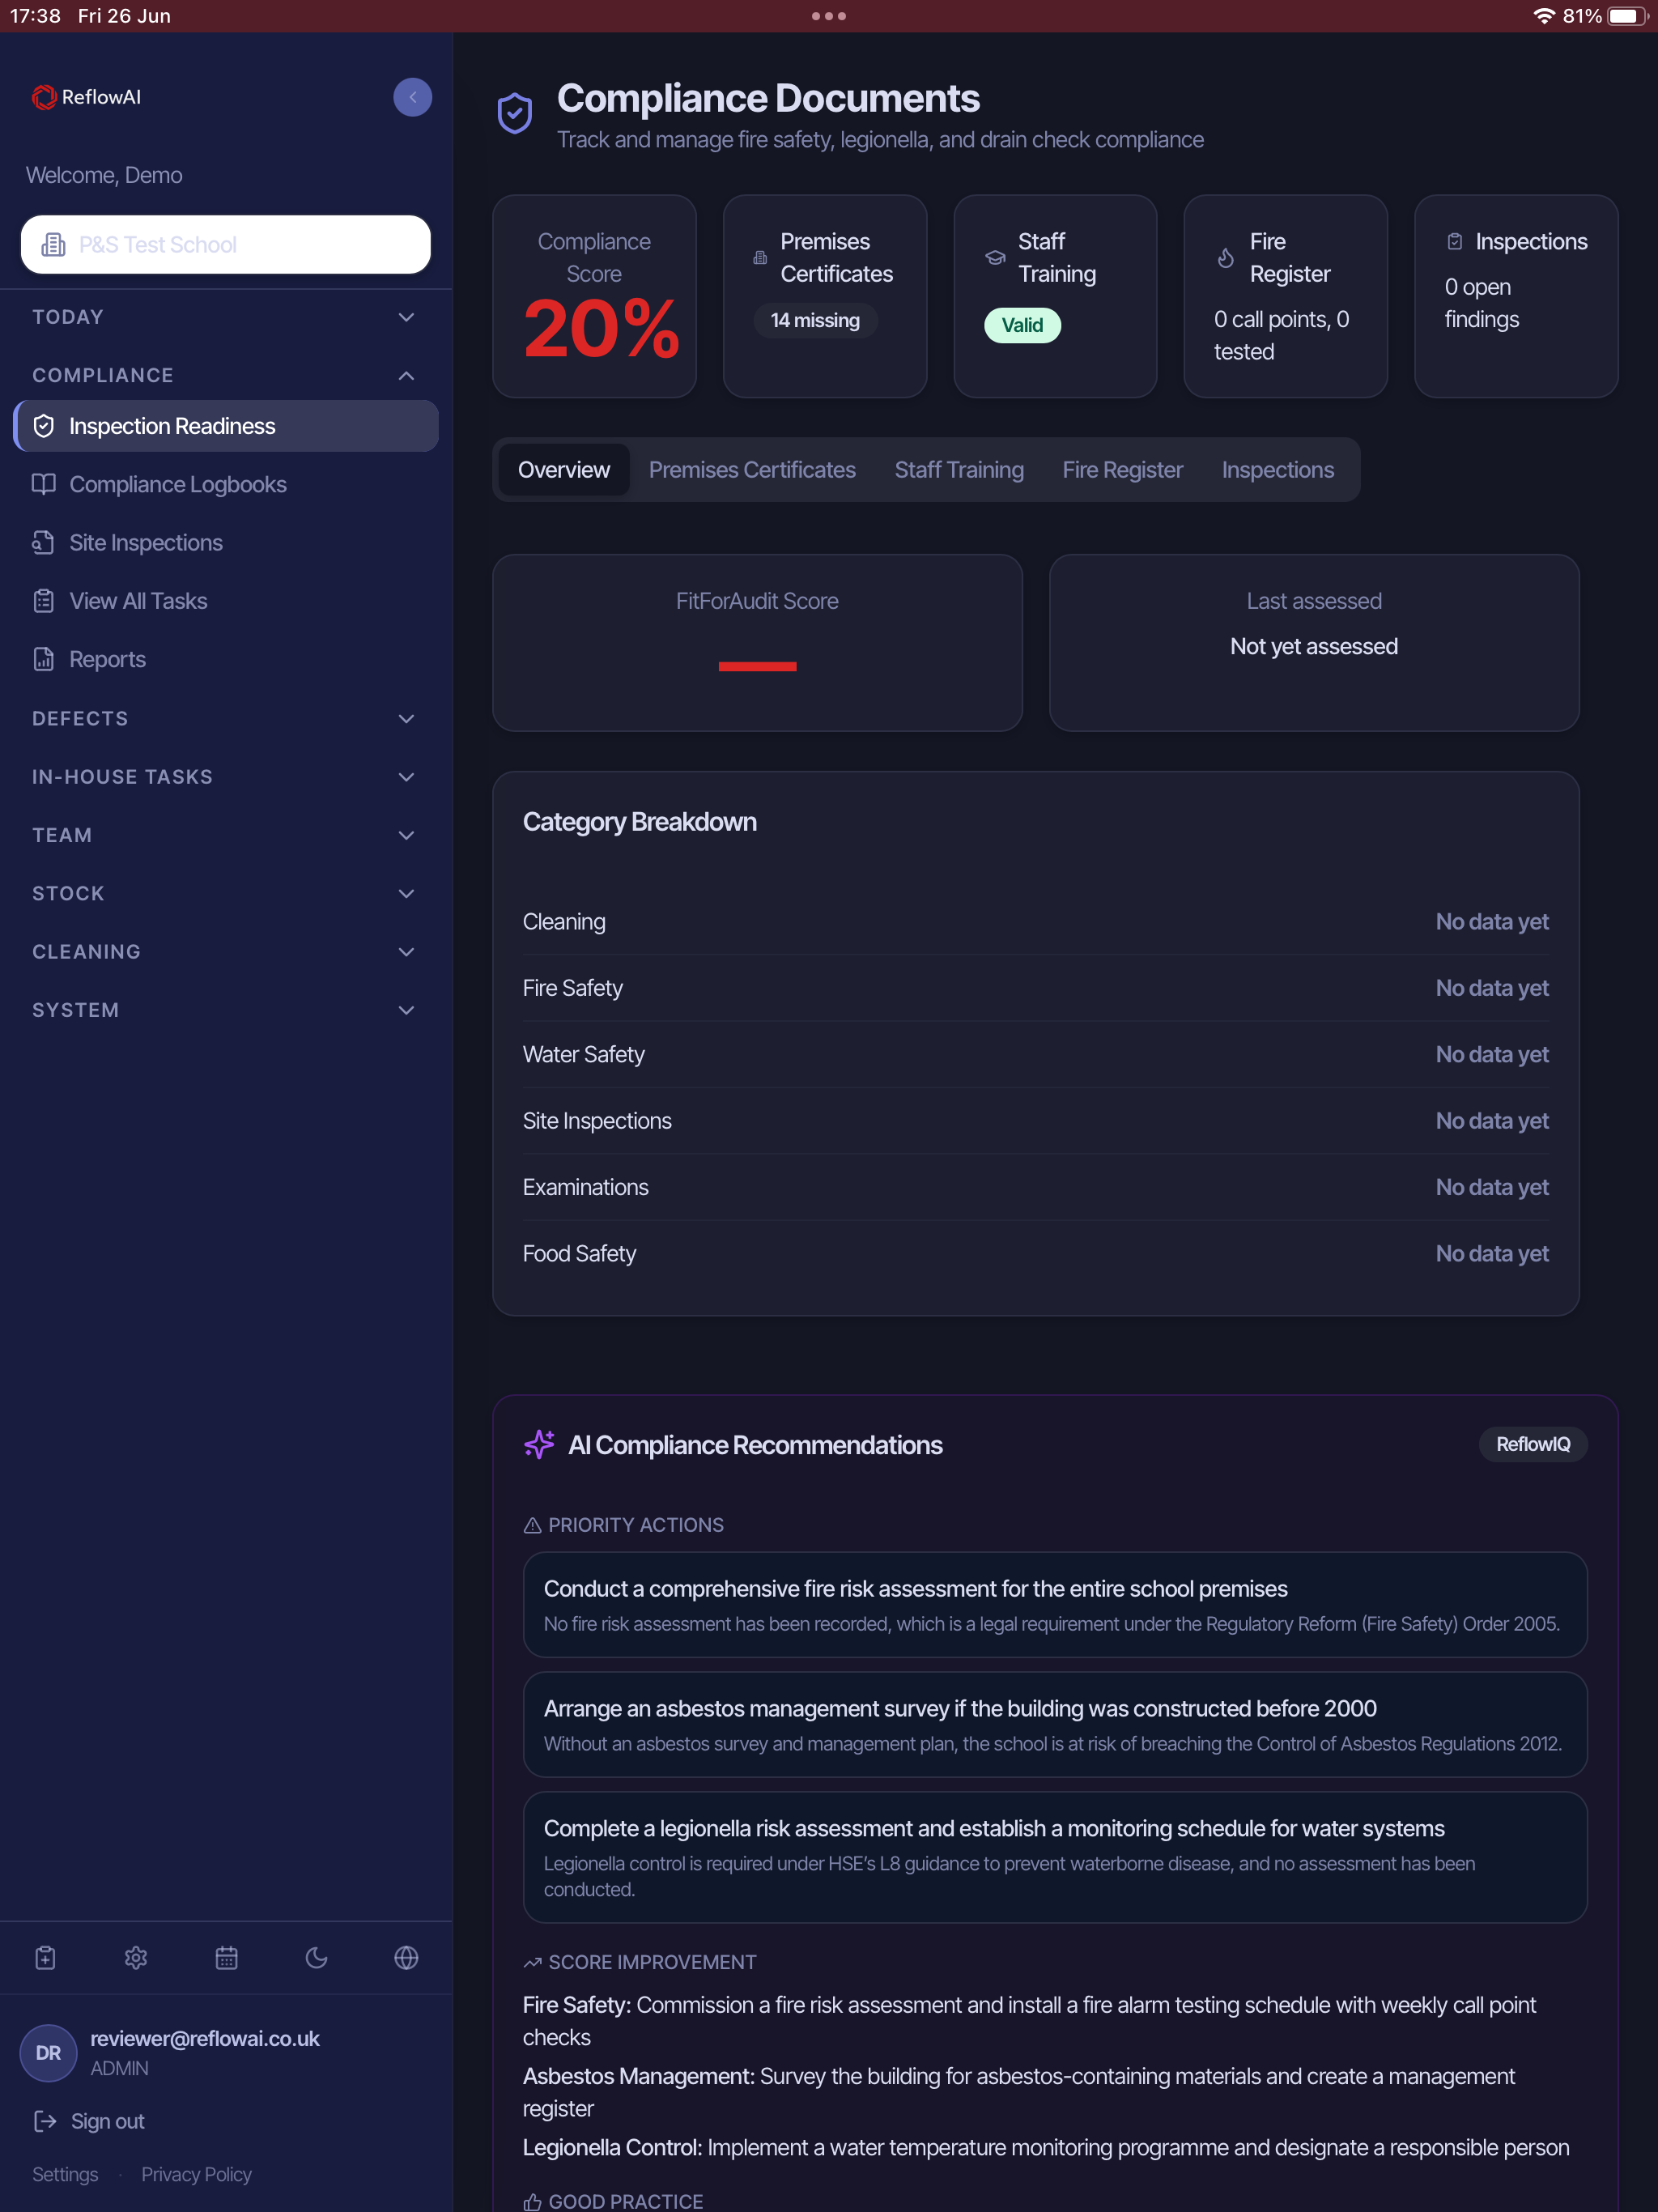
Task: Open Site Inspections in the sidebar
Action: click(x=226, y=543)
